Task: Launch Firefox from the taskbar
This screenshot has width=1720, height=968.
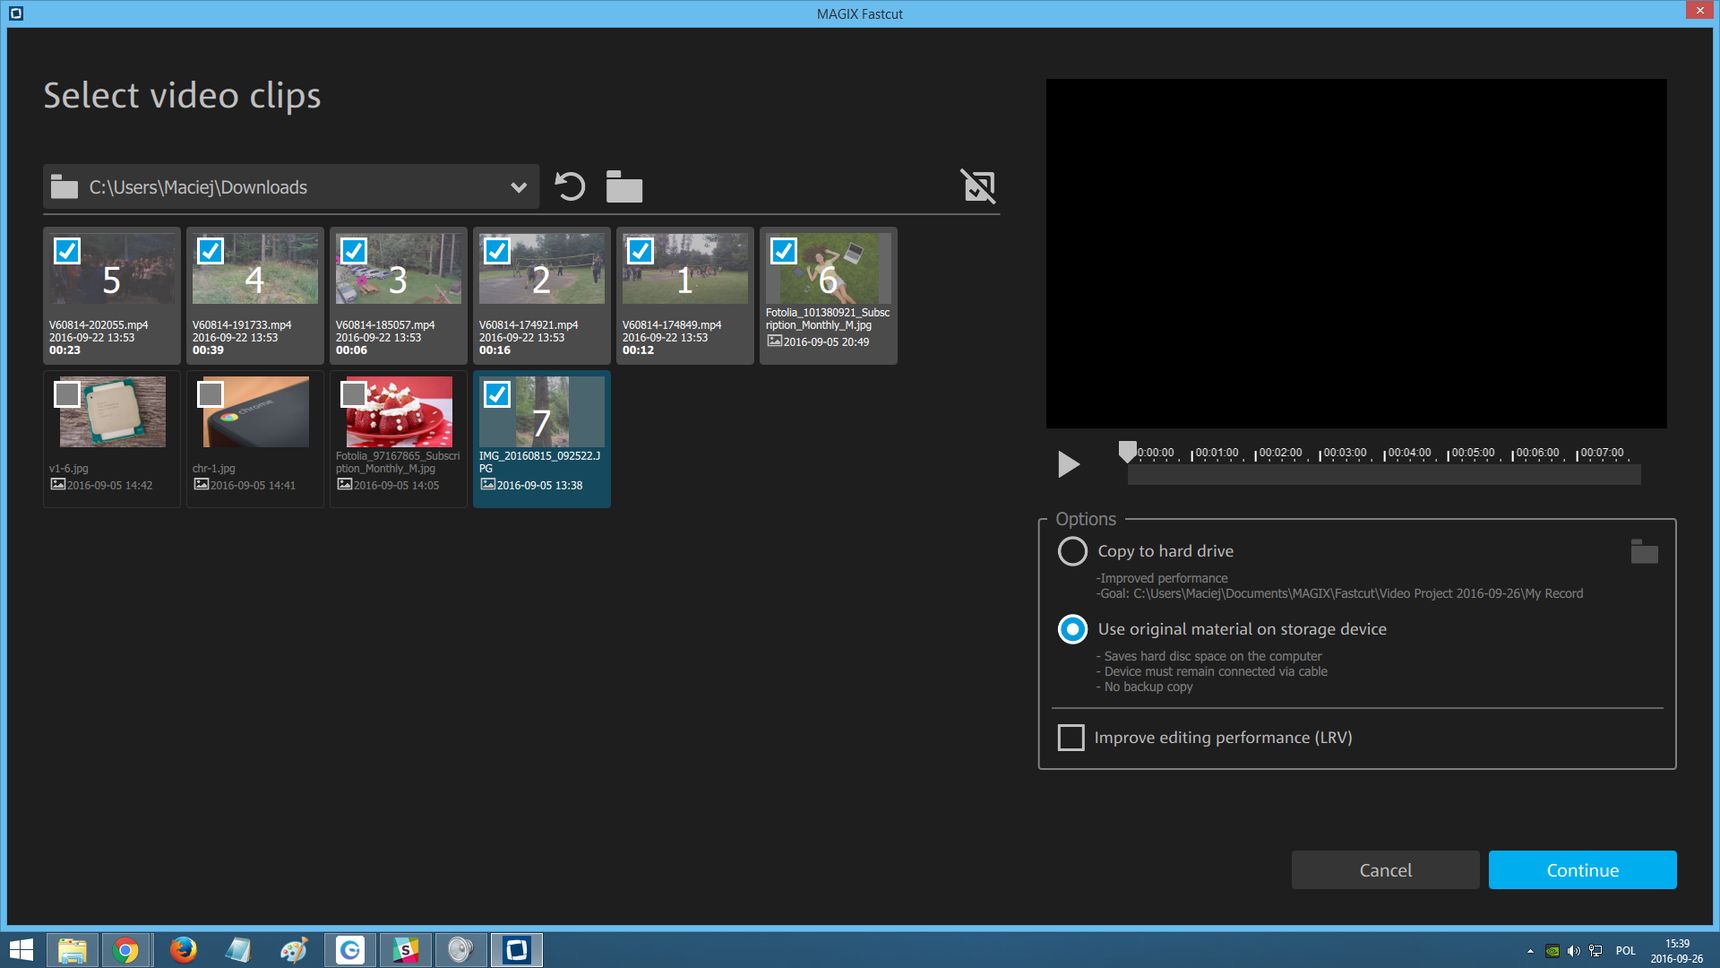Action: click(x=183, y=950)
